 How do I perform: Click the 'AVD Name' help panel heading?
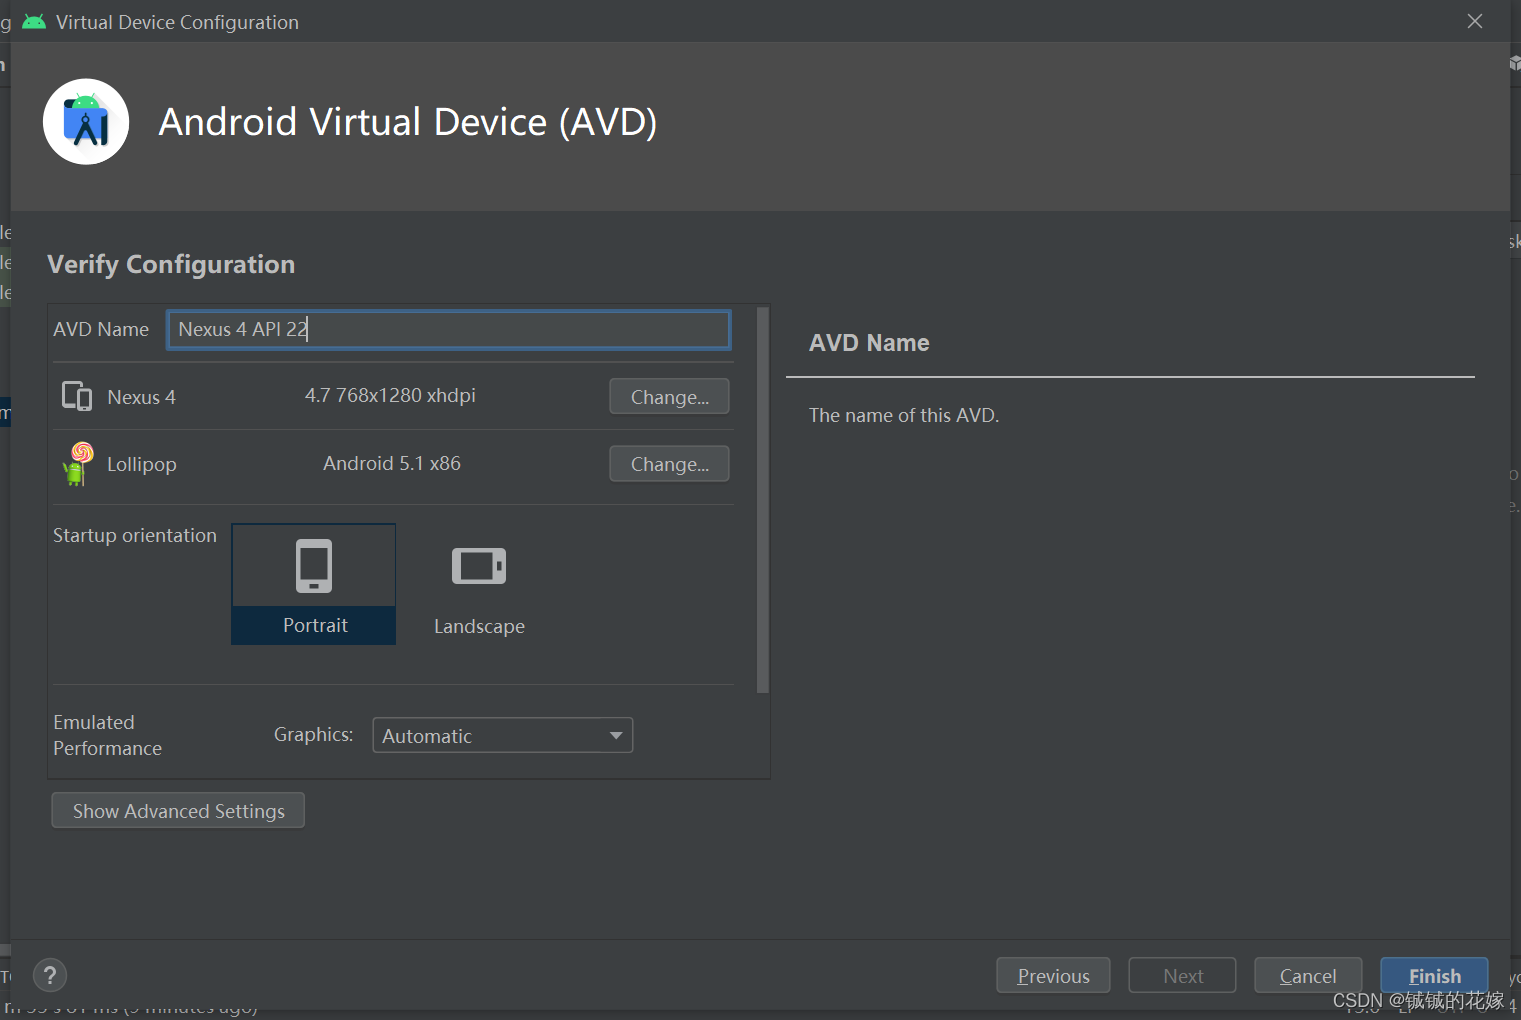869,343
